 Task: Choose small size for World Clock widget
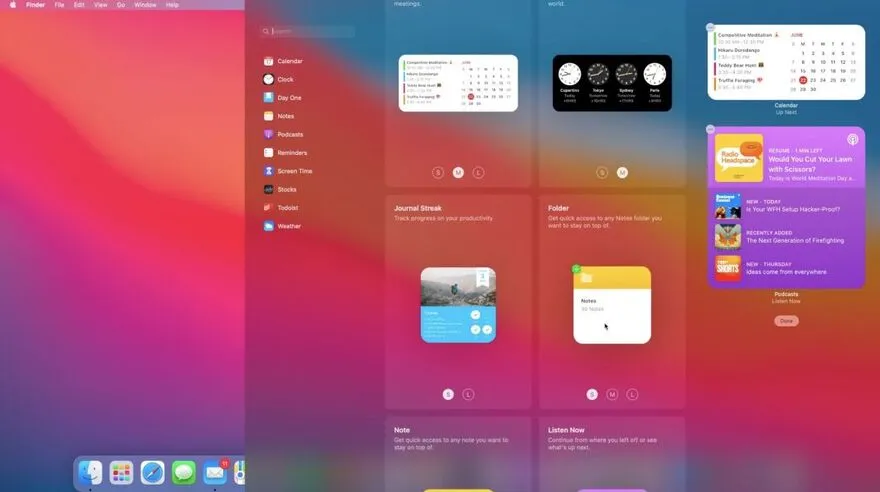pyautogui.click(x=602, y=173)
